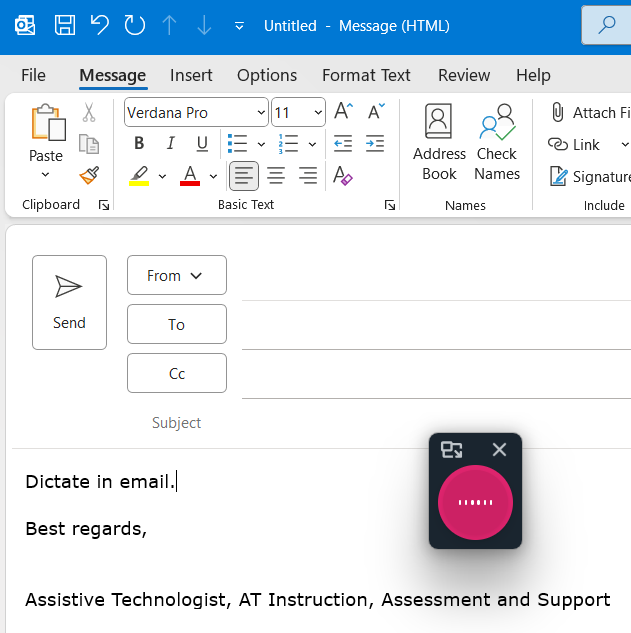
Task: Apply the red font color swatch
Action: (x=190, y=177)
